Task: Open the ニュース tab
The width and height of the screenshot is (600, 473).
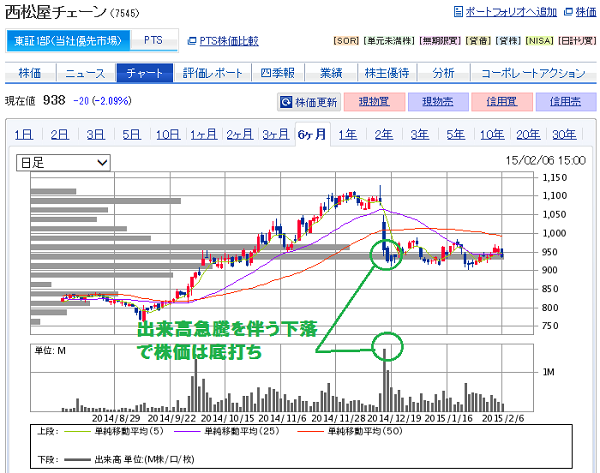Action: click(x=86, y=73)
